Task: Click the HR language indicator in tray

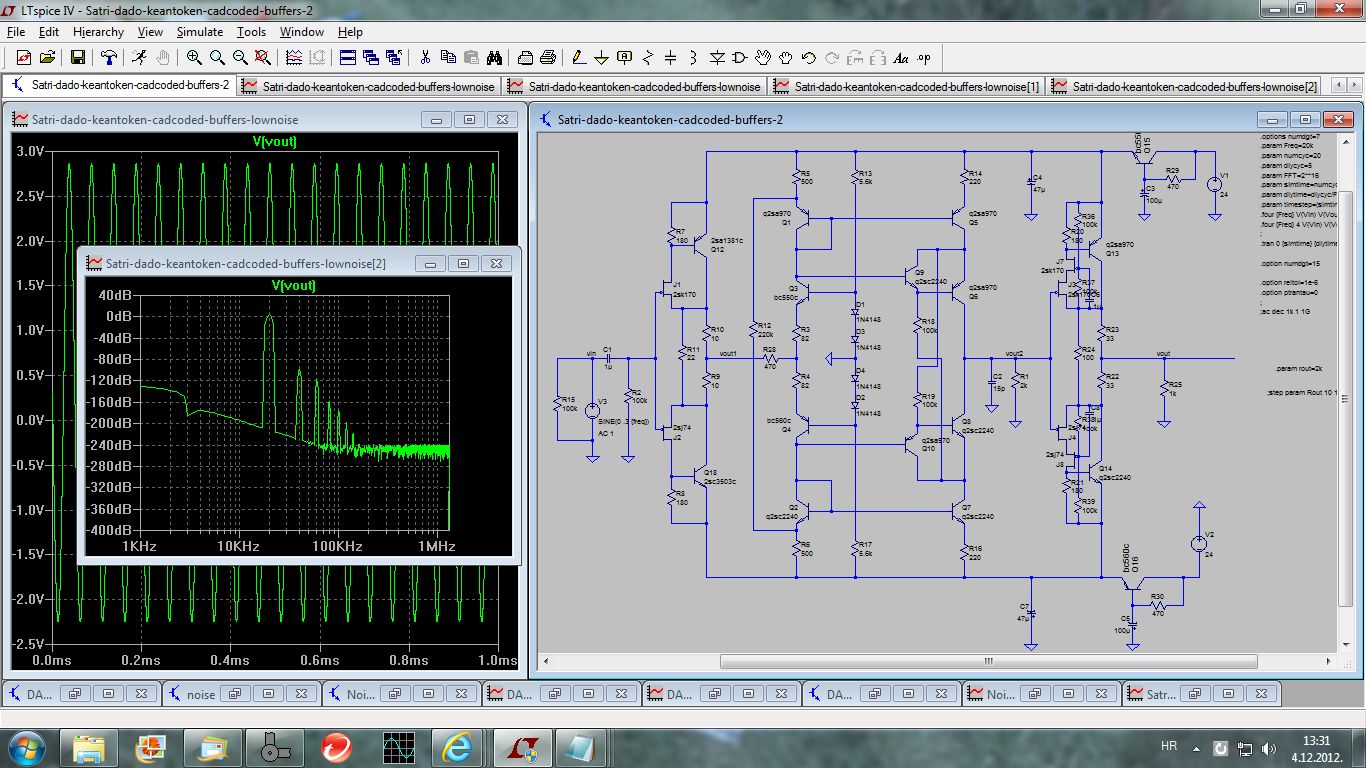Action: [1169, 747]
